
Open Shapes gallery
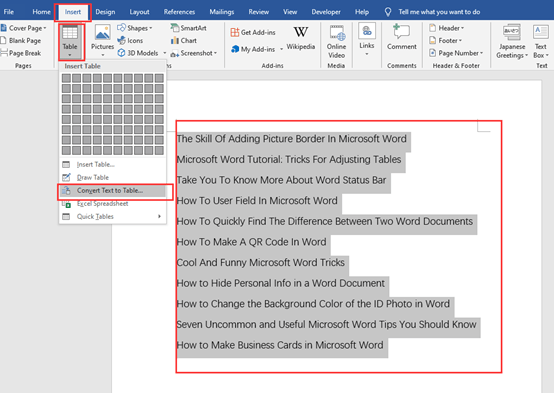pyautogui.click(x=135, y=28)
